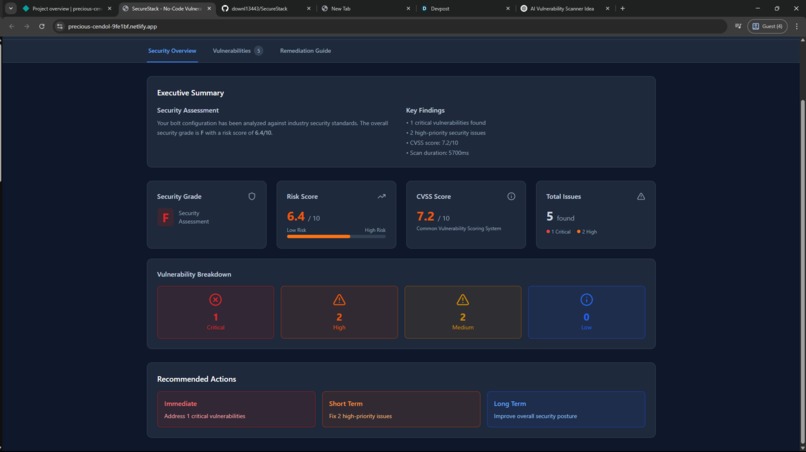Click the red F grade badge
The image size is (806, 452).
(x=166, y=217)
